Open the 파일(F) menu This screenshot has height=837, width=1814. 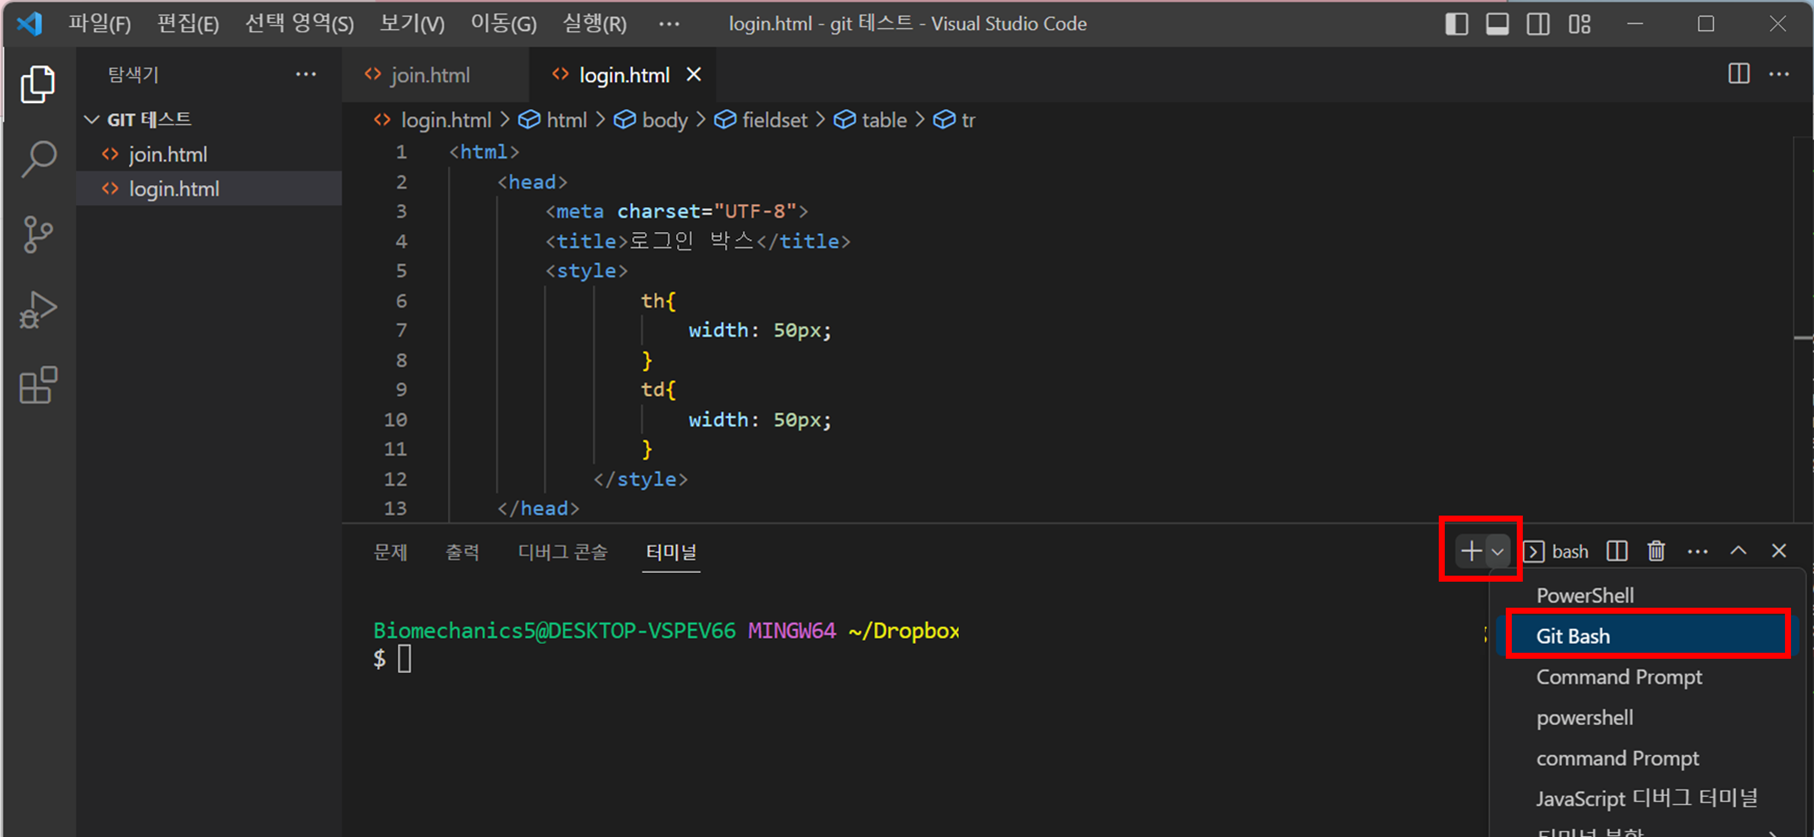click(x=100, y=24)
